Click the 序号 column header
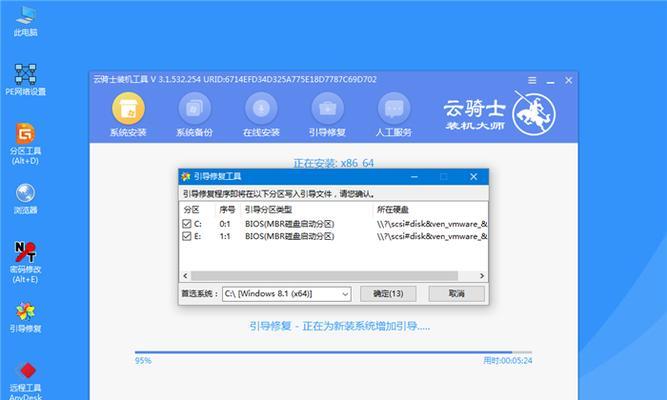Image resolution: width=667 pixels, height=400 pixels. point(227,209)
